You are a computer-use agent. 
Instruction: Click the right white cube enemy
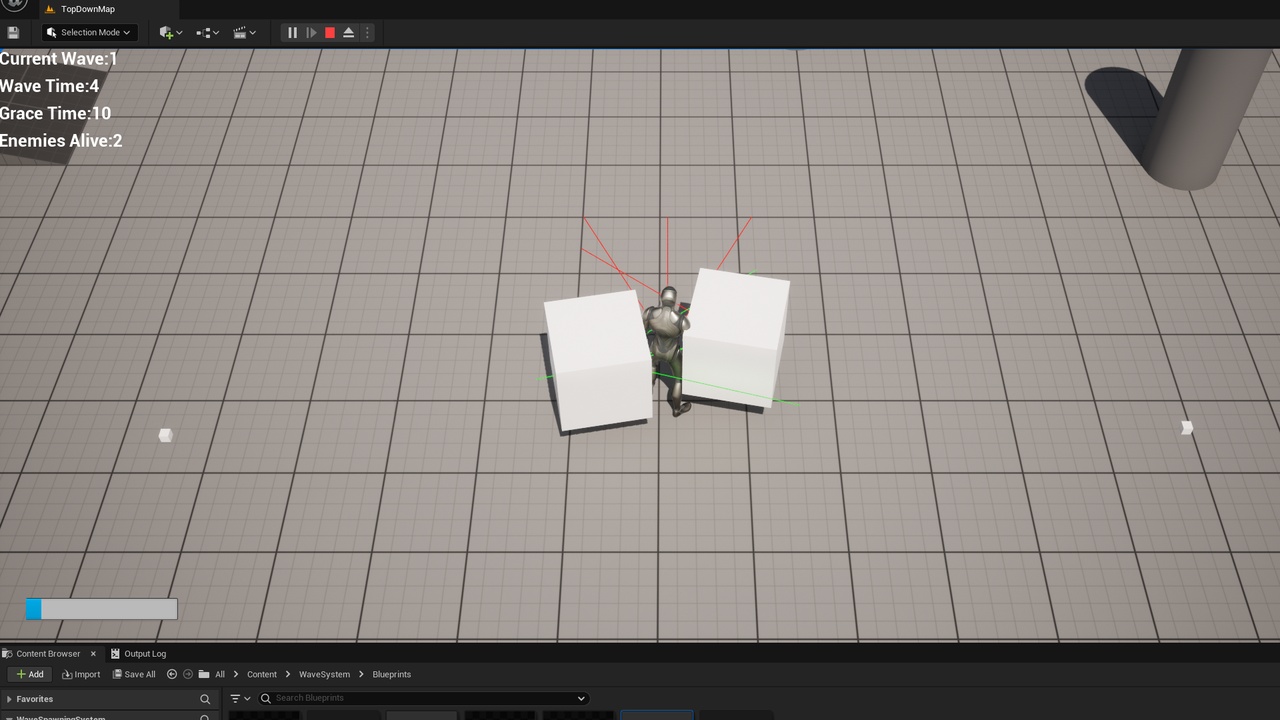[737, 338]
